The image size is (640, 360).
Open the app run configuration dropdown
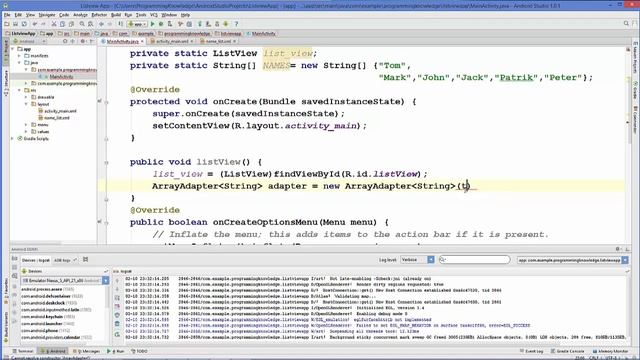(137, 24)
